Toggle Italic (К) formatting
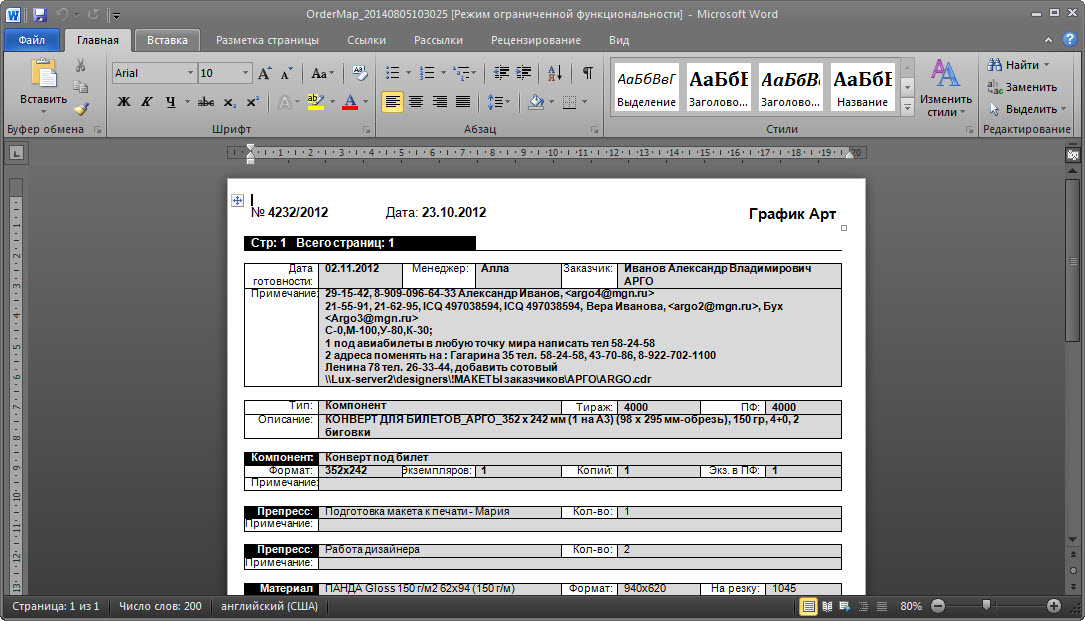The width and height of the screenshot is (1085, 621). tap(147, 102)
